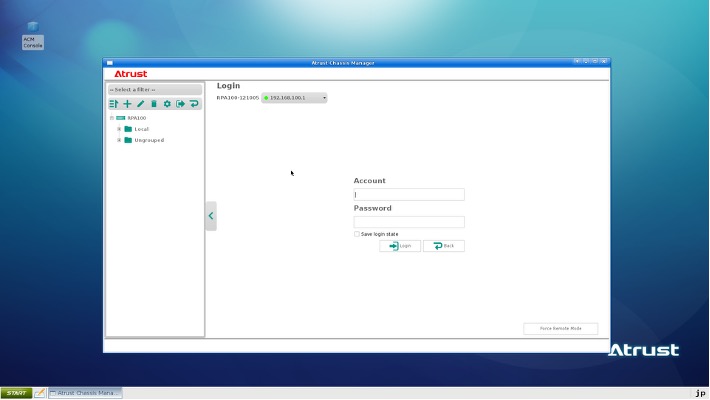
Task: Open the 192.168.100.1 IP address dropdown
Action: click(295, 98)
